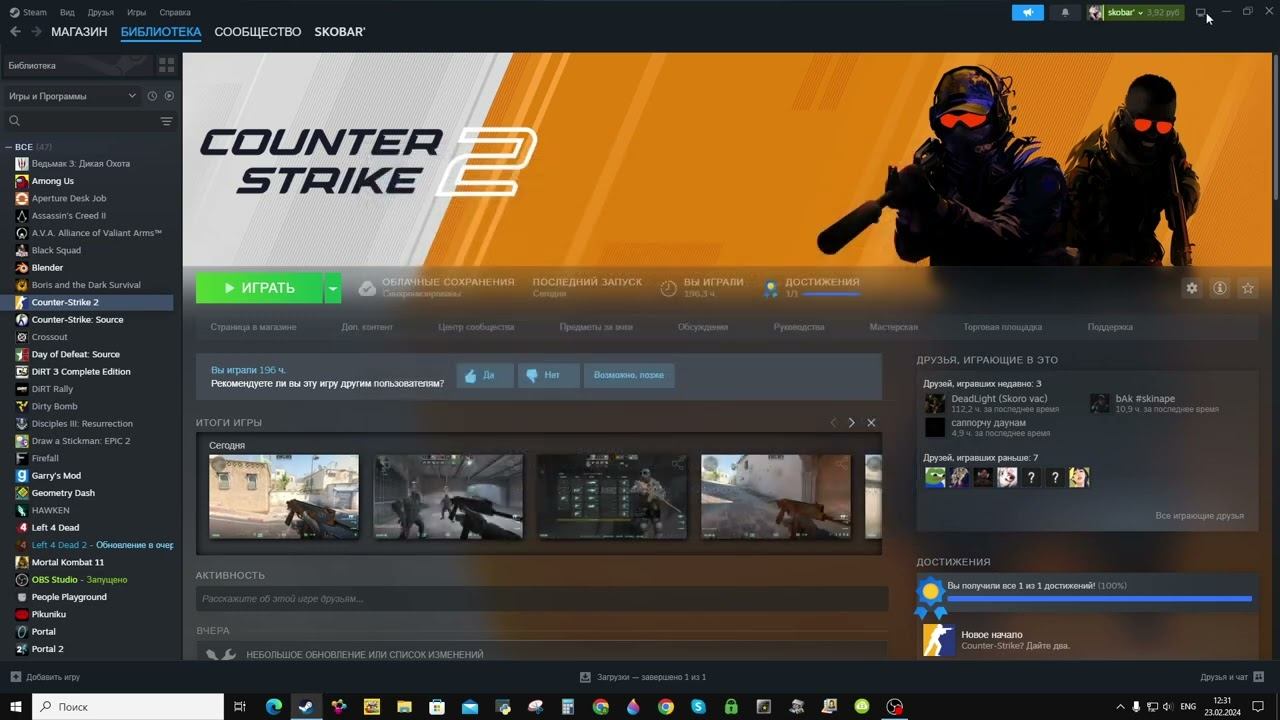The height and width of the screenshot is (720, 1280).
Task: Collapse the ВСЕ games category
Action: (8, 147)
